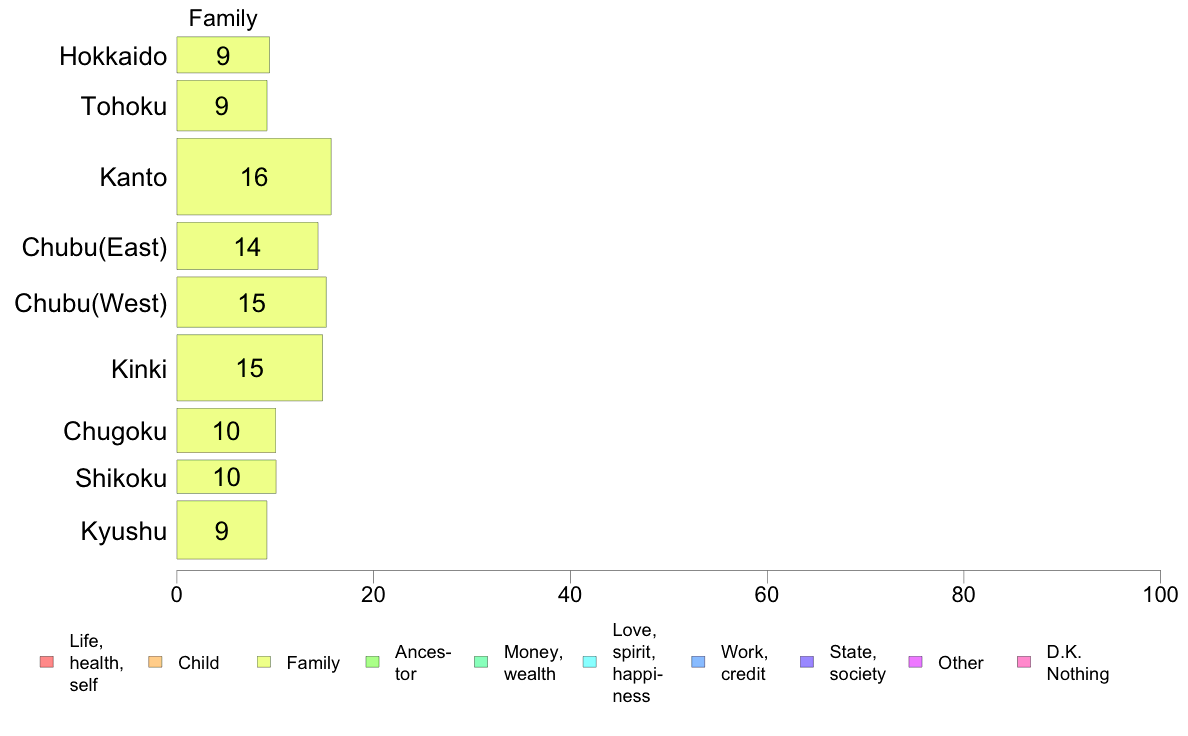
Task: Select the D.K. Nothing legend swatch
Action: [1024, 662]
